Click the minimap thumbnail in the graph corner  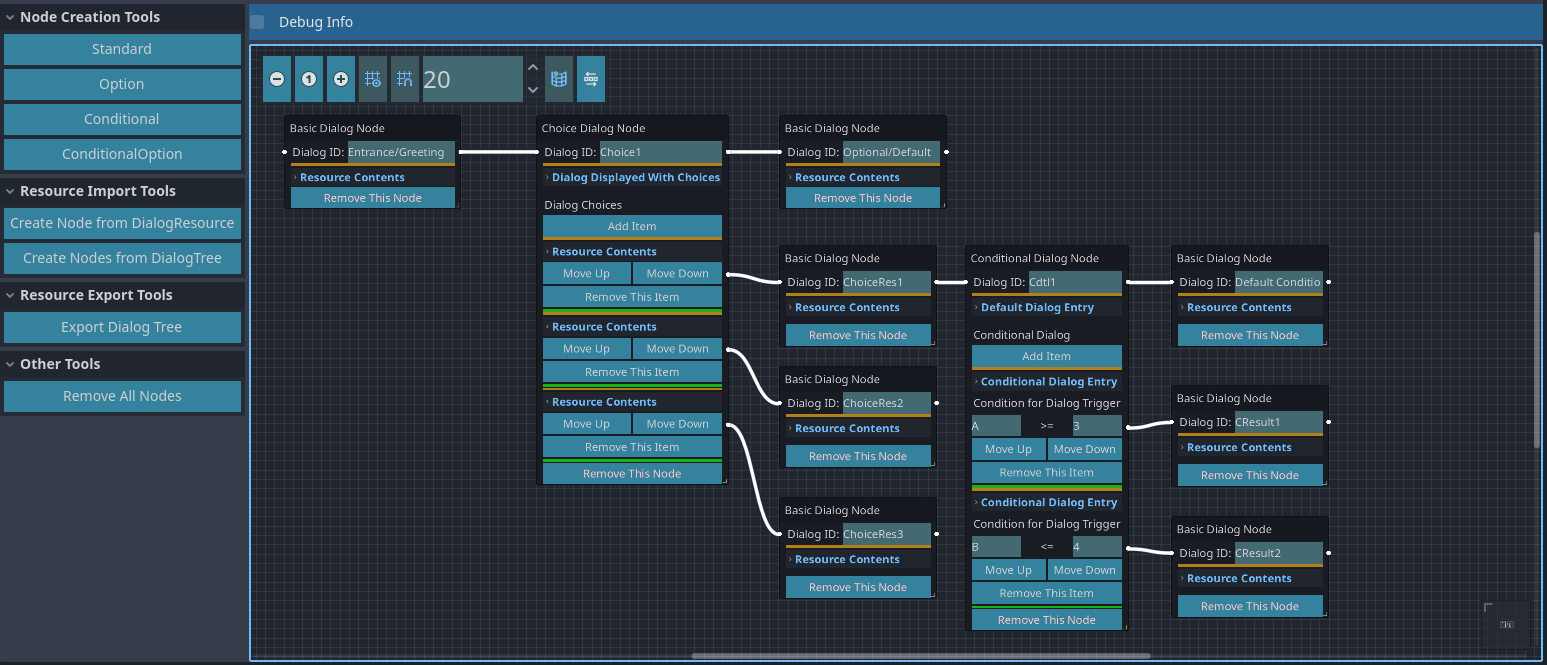[x=1505, y=624]
